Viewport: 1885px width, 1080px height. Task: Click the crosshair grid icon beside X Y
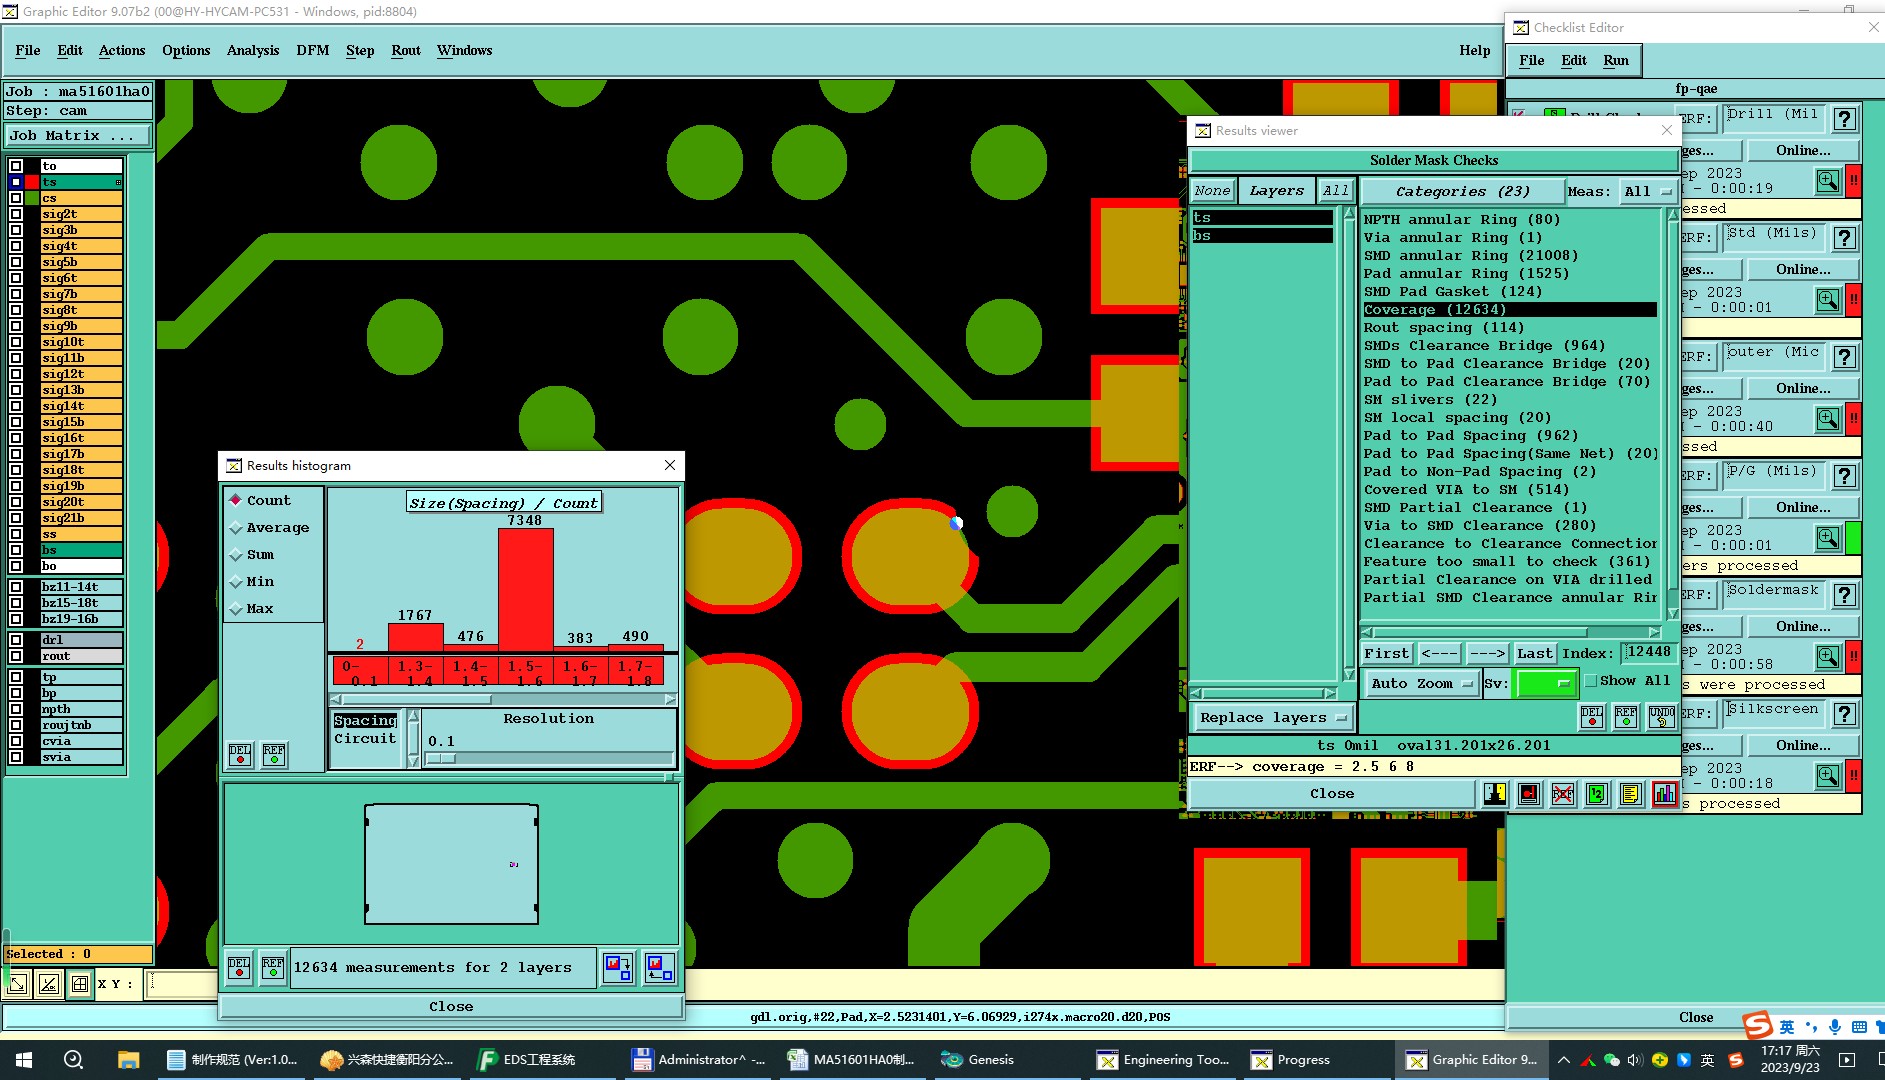pyautogui.click(x=80, y=984)
